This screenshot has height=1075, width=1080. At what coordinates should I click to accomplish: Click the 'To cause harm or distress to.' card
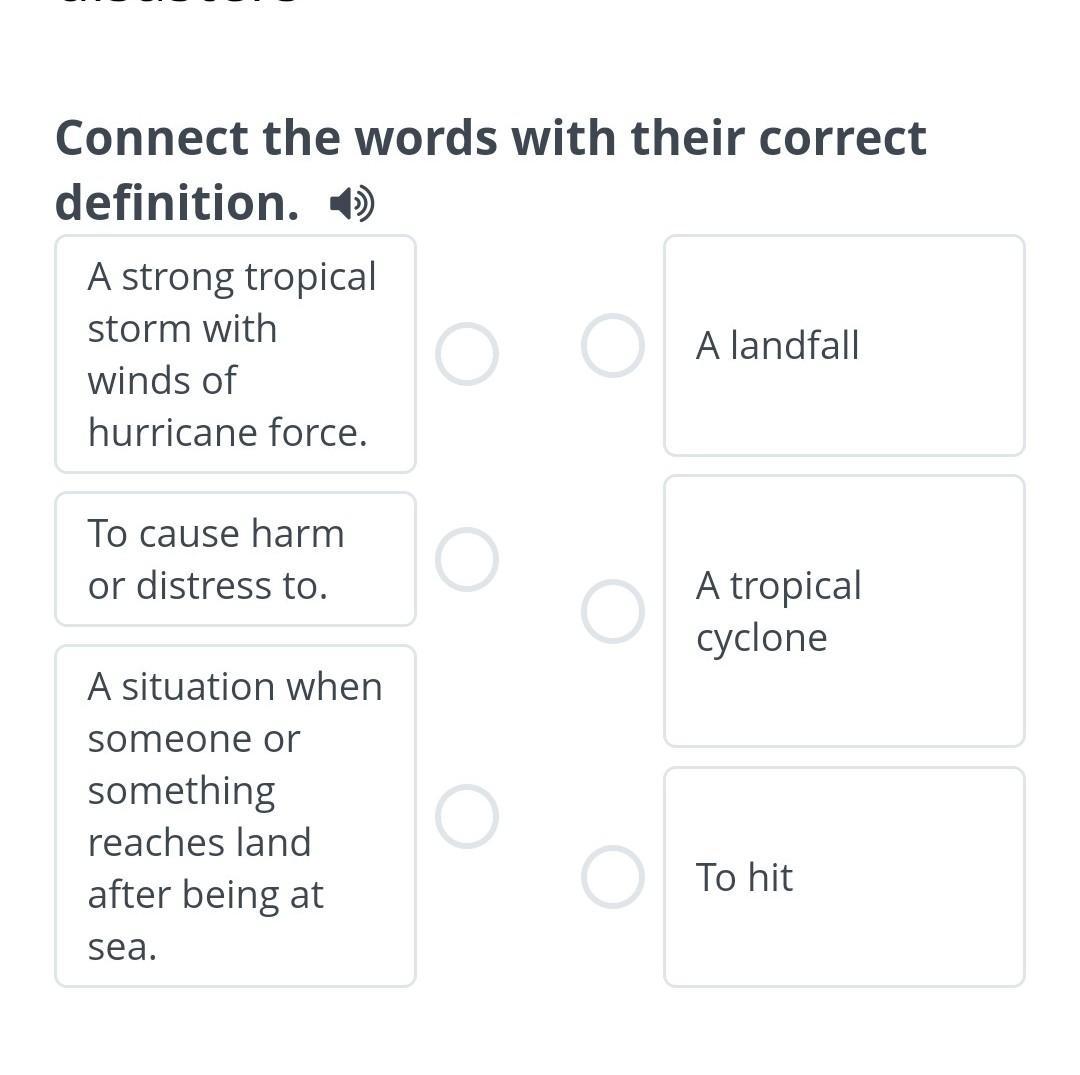coord(235,559)
